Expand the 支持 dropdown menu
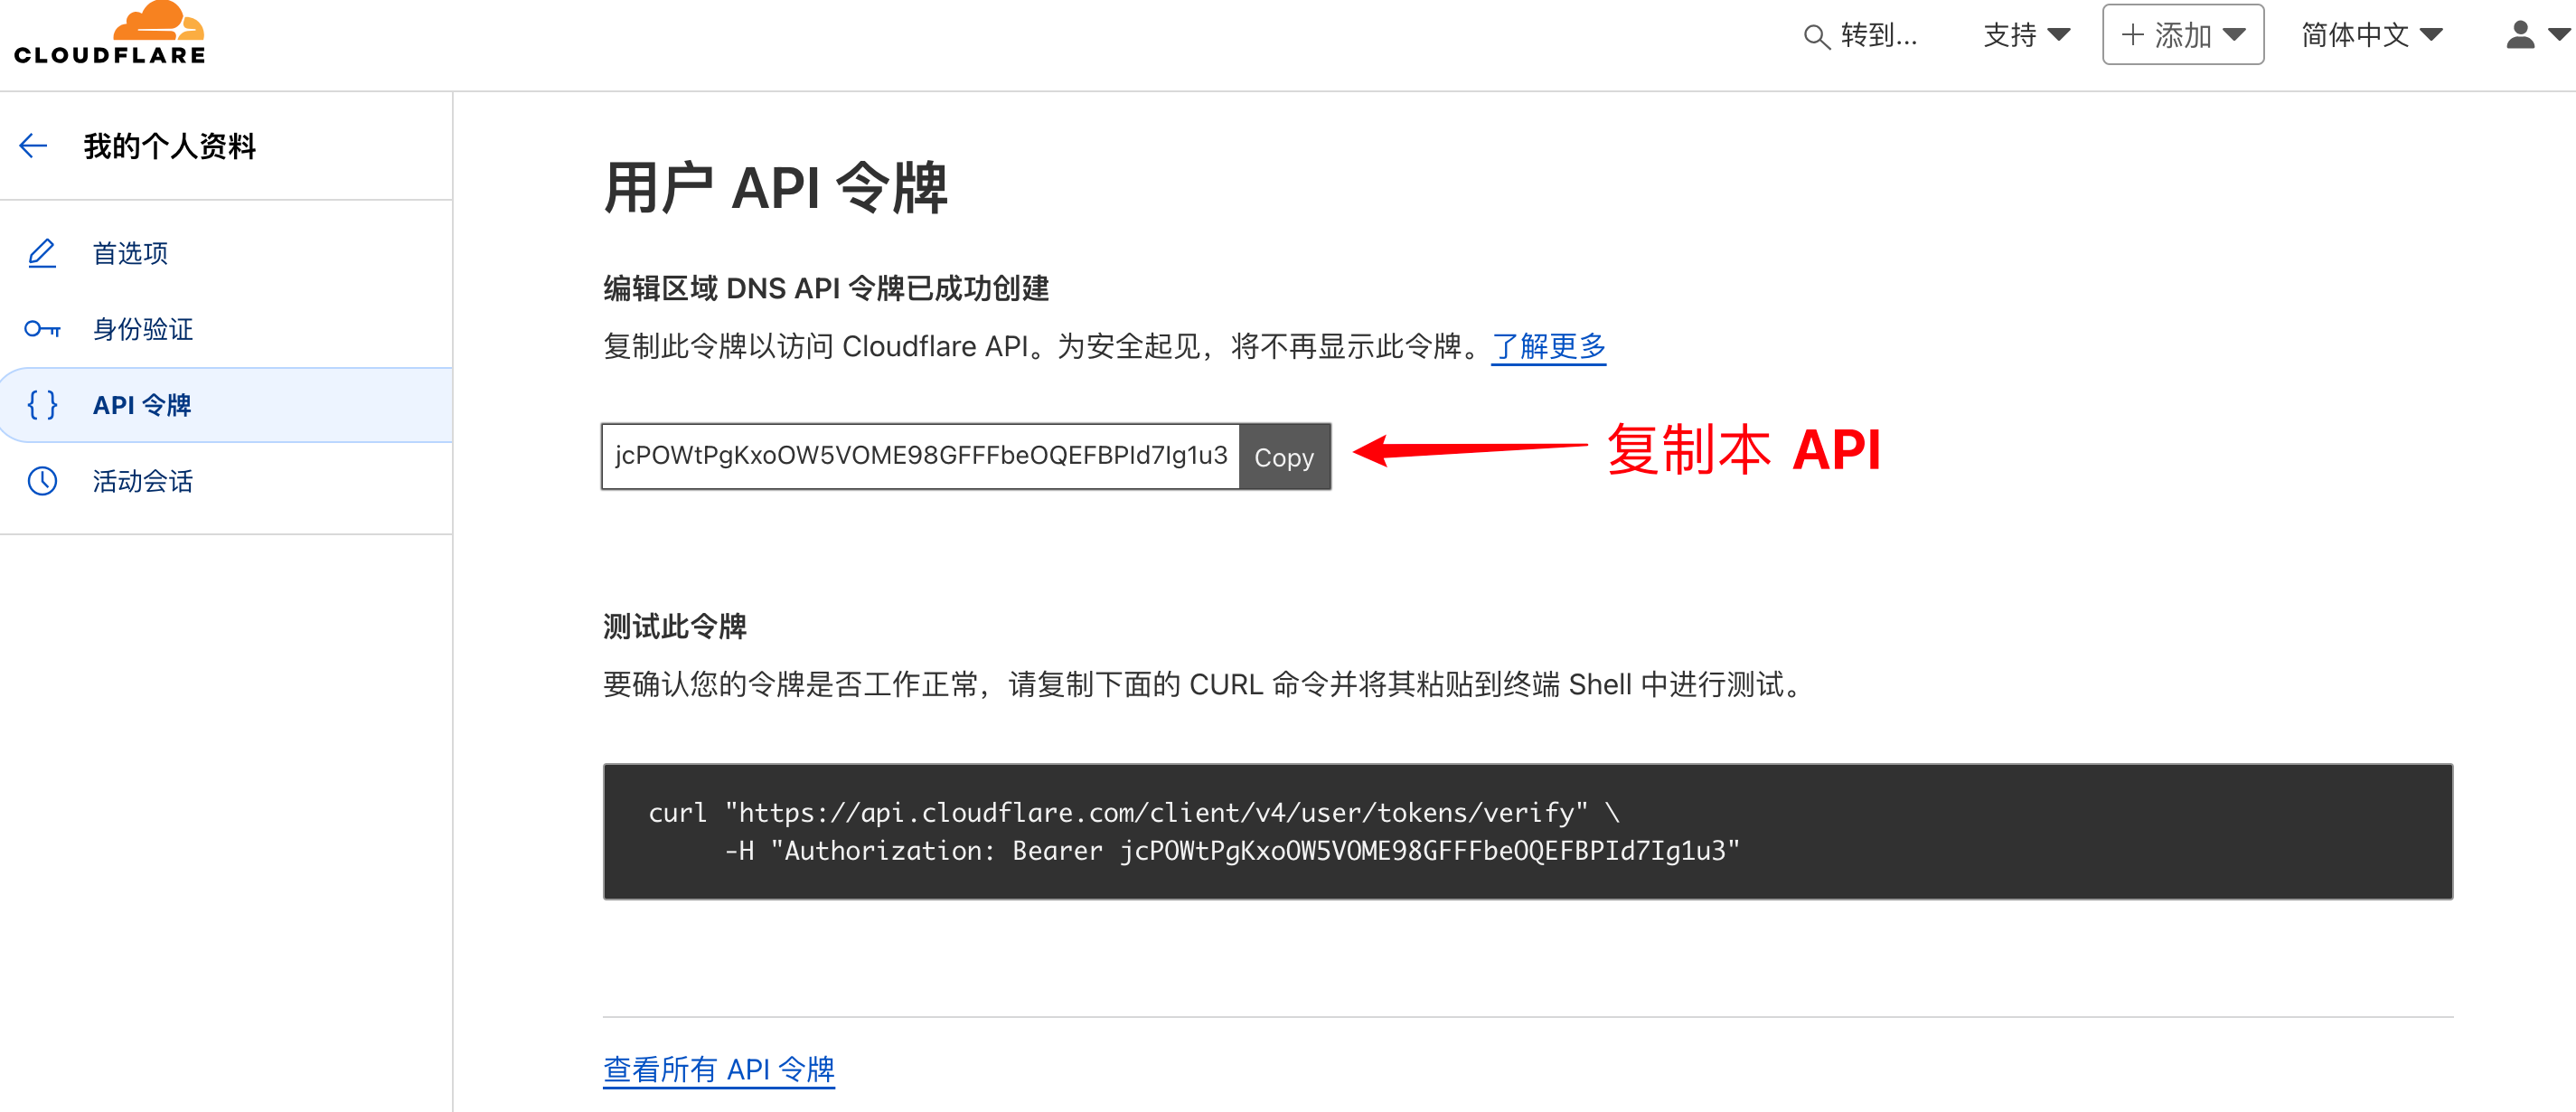Viewport: 2576px width, 1112px height. 2026,35
